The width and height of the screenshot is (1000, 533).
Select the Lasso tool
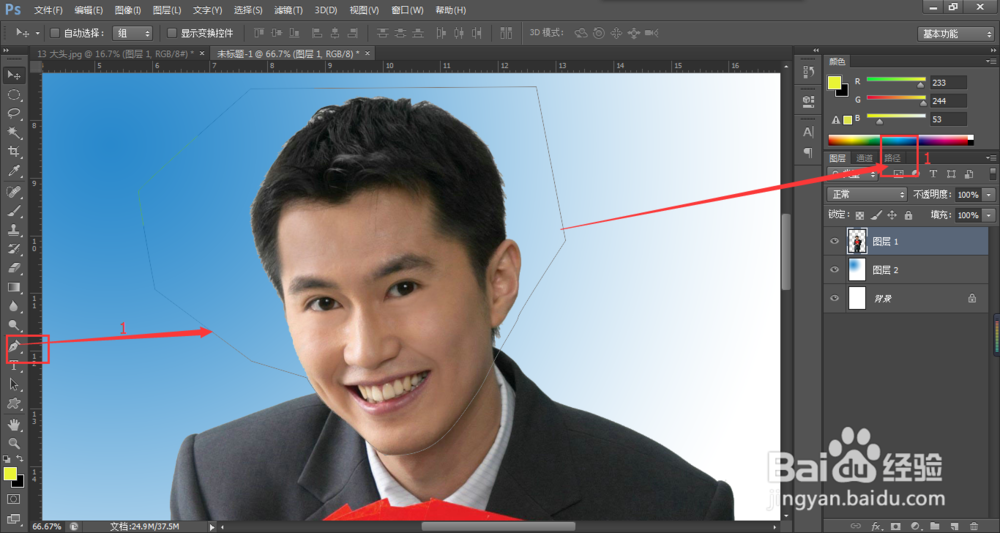pos(14,113)
